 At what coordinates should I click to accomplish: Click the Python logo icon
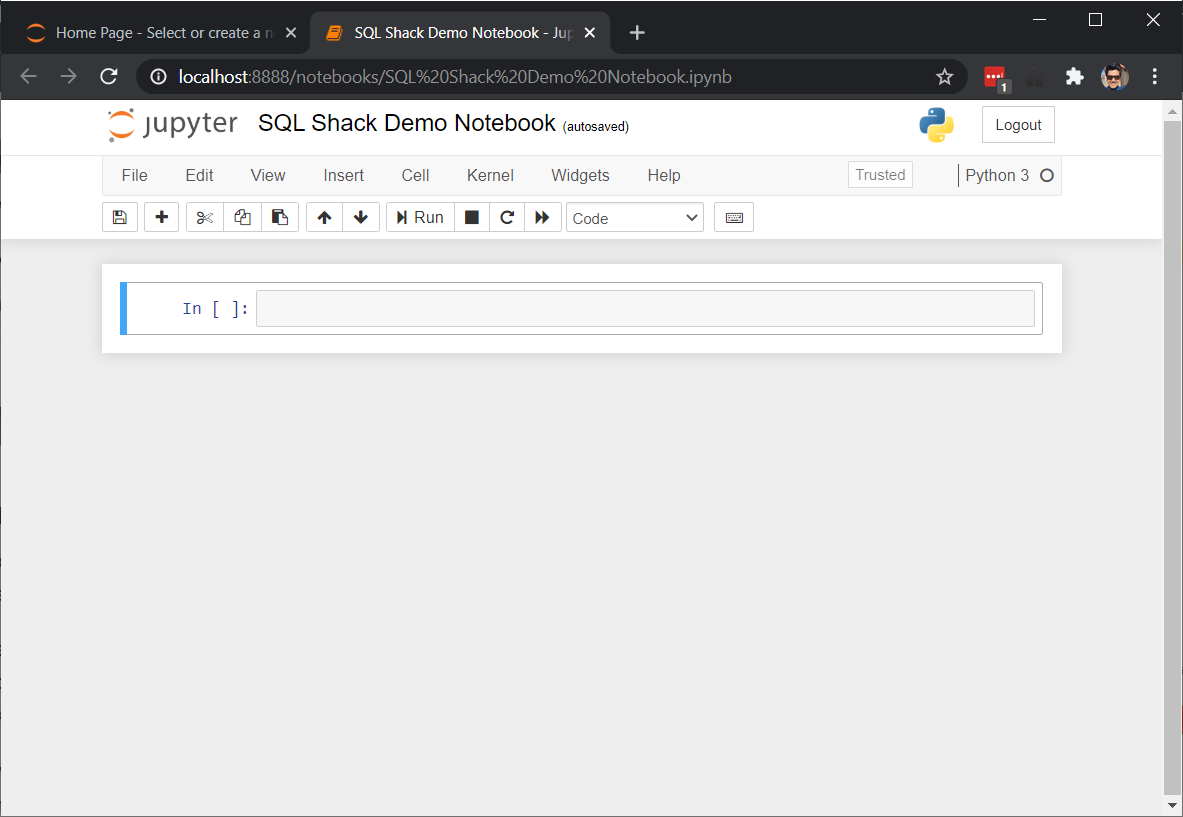(936, 125)
